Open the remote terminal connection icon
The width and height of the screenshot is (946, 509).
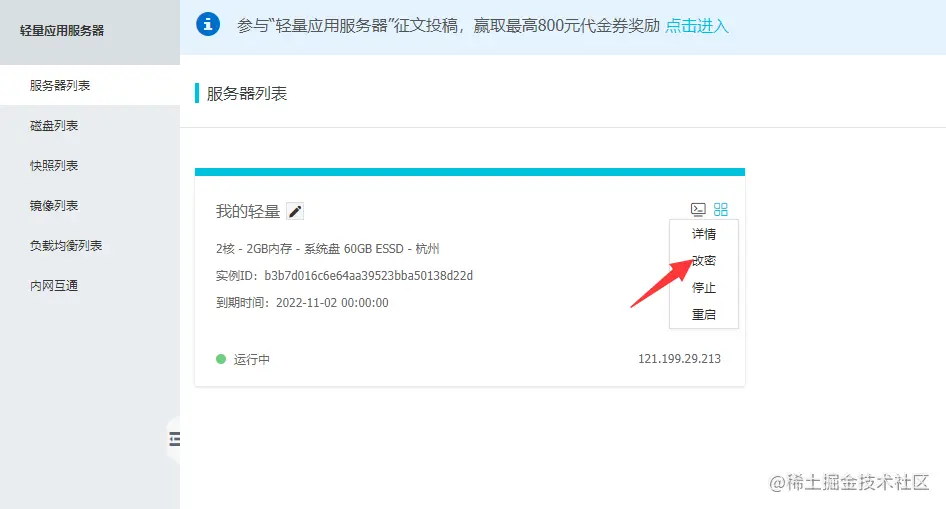pos(698,209)
